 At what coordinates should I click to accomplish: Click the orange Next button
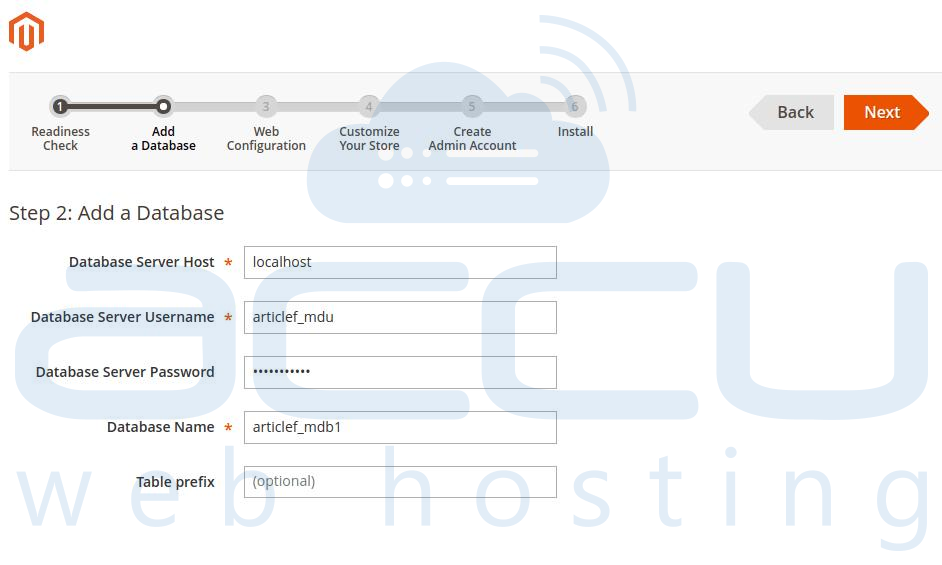coord(886,112)
